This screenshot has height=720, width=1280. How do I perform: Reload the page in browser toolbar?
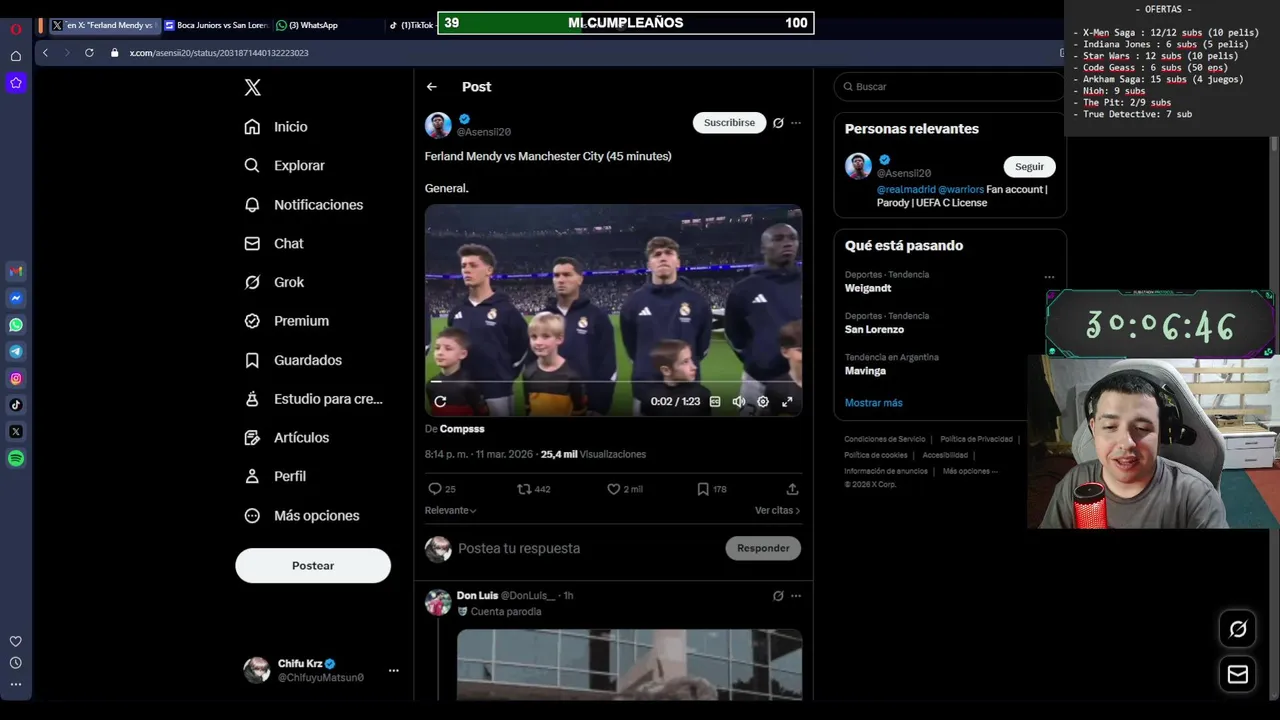point(89,53)
